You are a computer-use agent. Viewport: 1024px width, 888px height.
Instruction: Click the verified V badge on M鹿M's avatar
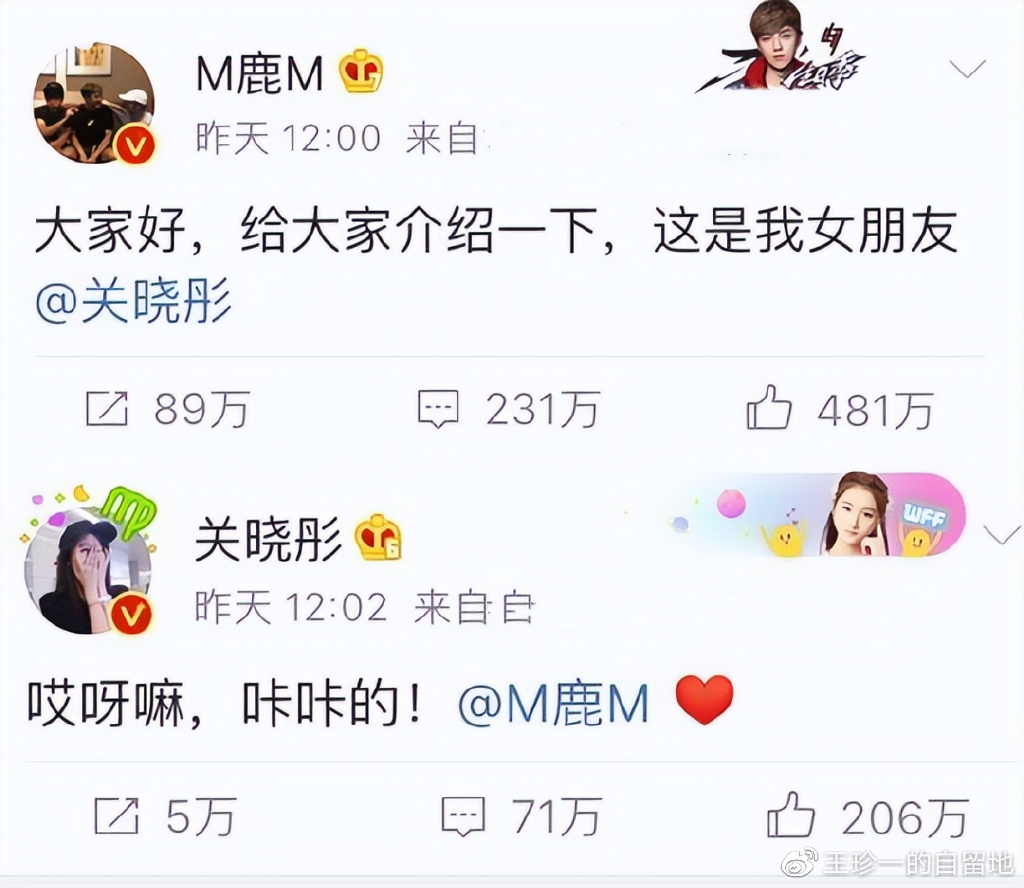click(x=135, y=146)
